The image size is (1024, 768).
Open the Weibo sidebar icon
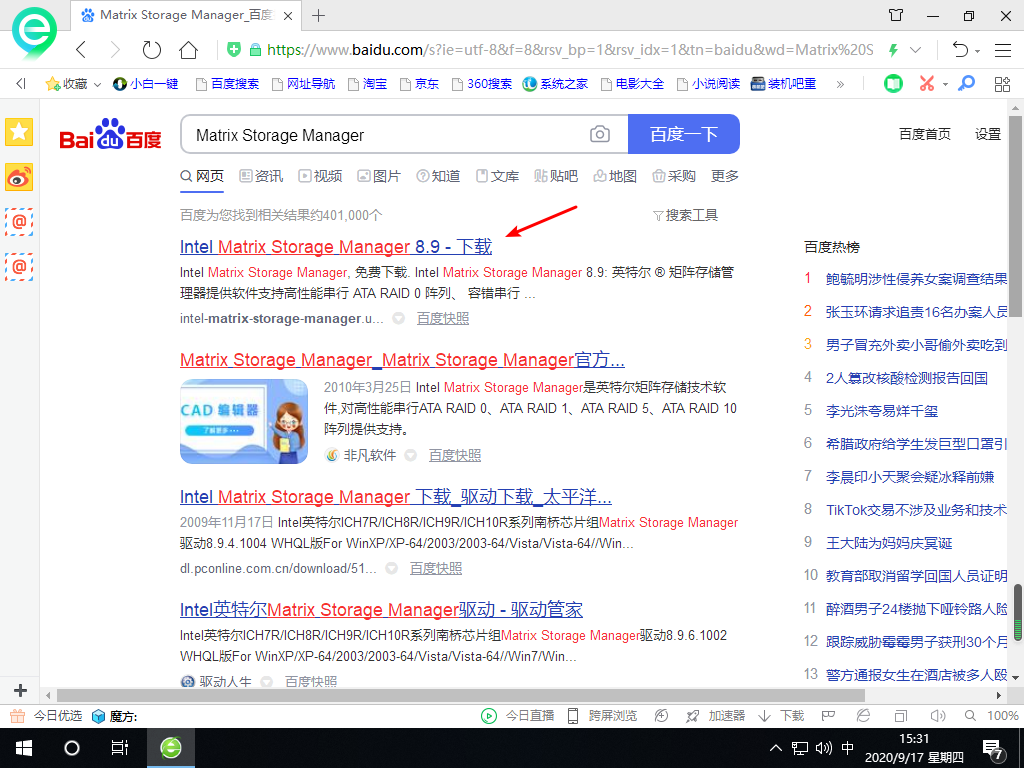pyautogui.click(x=19, y=177)
